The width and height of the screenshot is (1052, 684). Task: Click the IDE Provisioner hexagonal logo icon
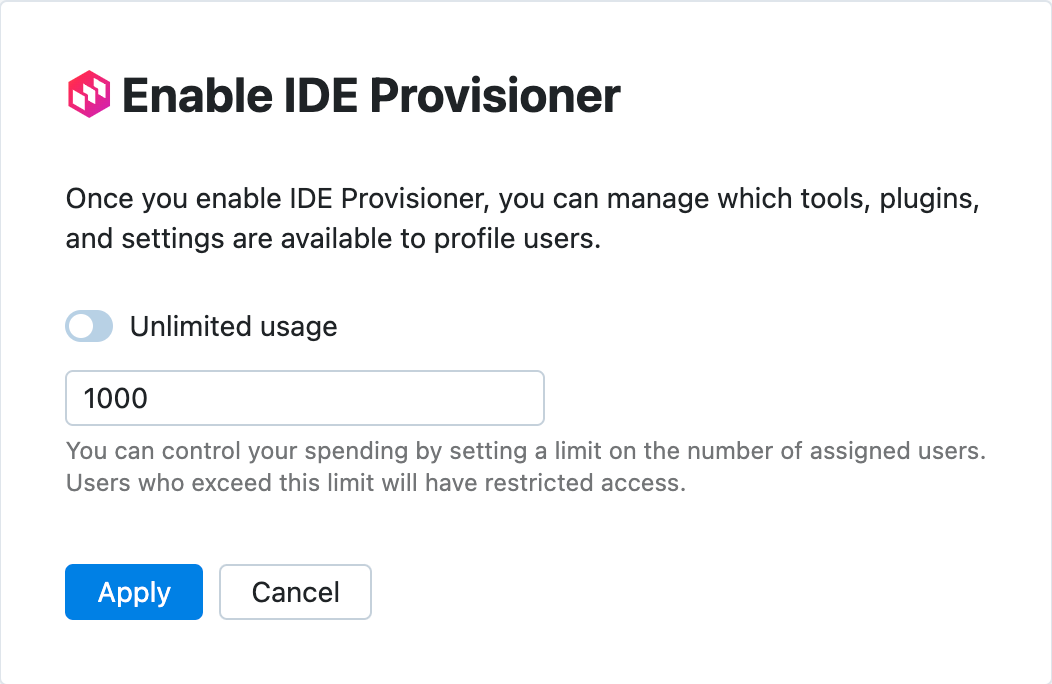89,94
